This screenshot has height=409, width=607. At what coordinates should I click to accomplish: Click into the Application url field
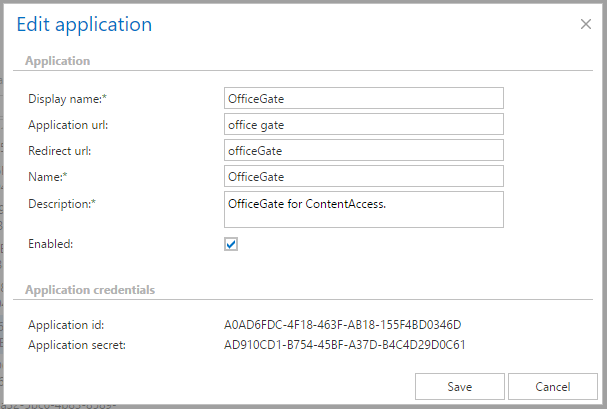[x=363, y=124]
